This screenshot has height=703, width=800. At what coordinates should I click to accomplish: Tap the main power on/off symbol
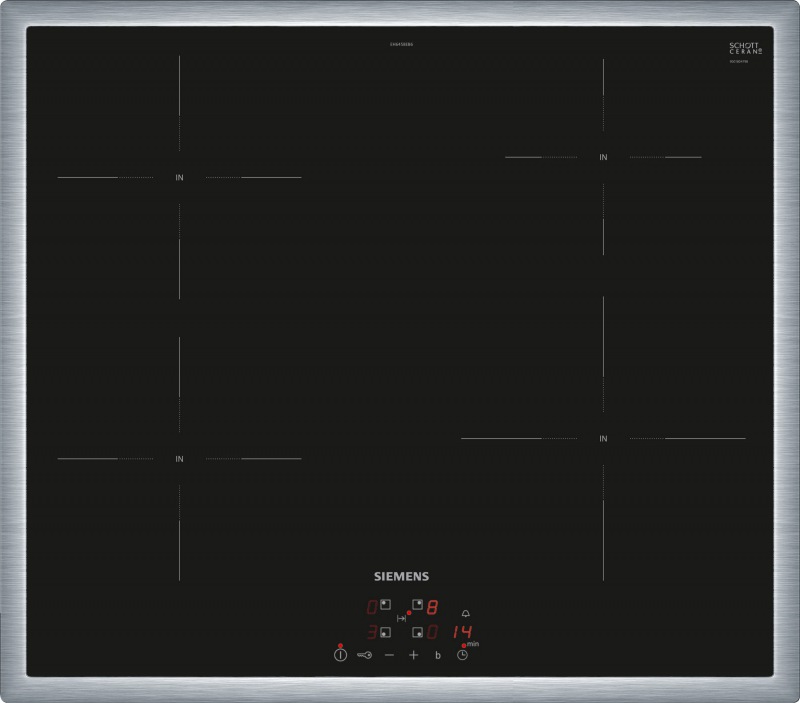tap(340, 655)
